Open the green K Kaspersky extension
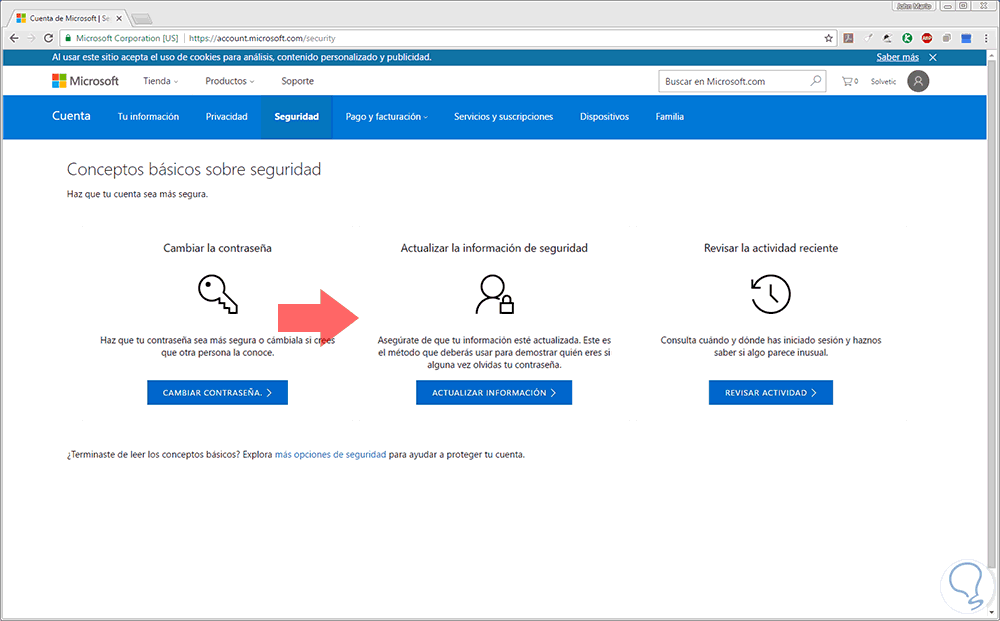The width and height of the screenshot is (1000, 621). (907, 38)
